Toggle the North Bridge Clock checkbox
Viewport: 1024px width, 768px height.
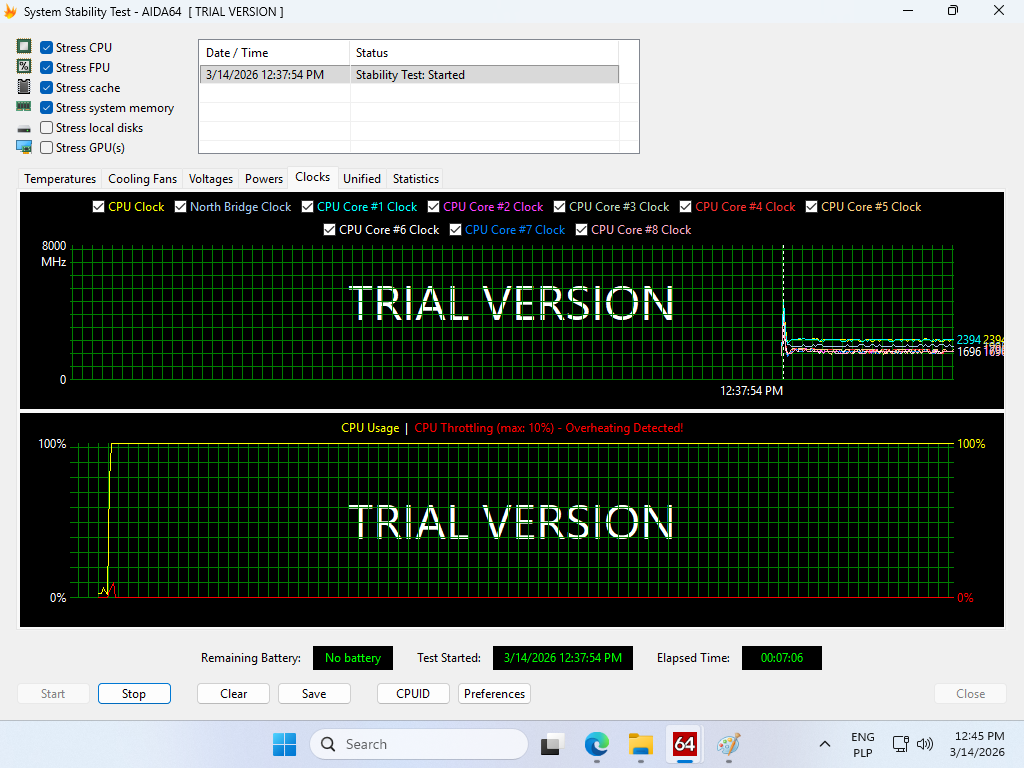pyautogui.click(x=180, y=206)
